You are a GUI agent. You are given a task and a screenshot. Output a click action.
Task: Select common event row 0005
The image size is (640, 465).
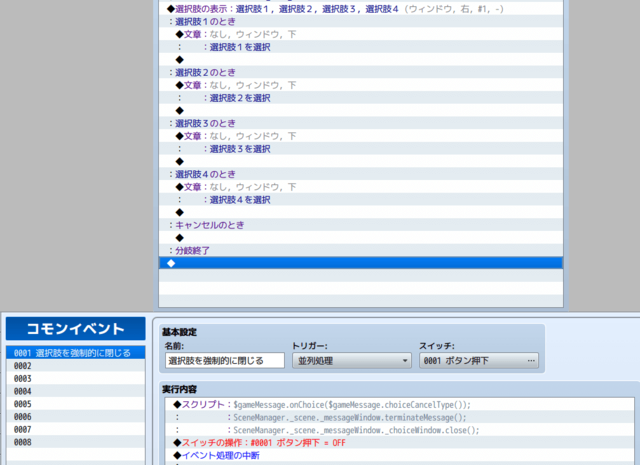pos(76,404)
